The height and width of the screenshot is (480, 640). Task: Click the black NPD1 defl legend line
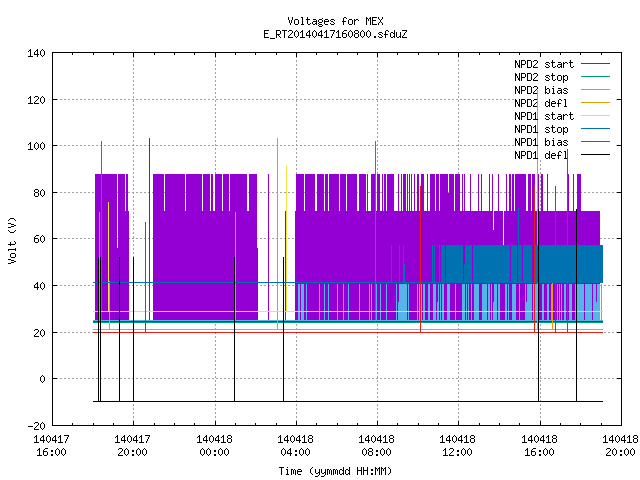[595, 155]
